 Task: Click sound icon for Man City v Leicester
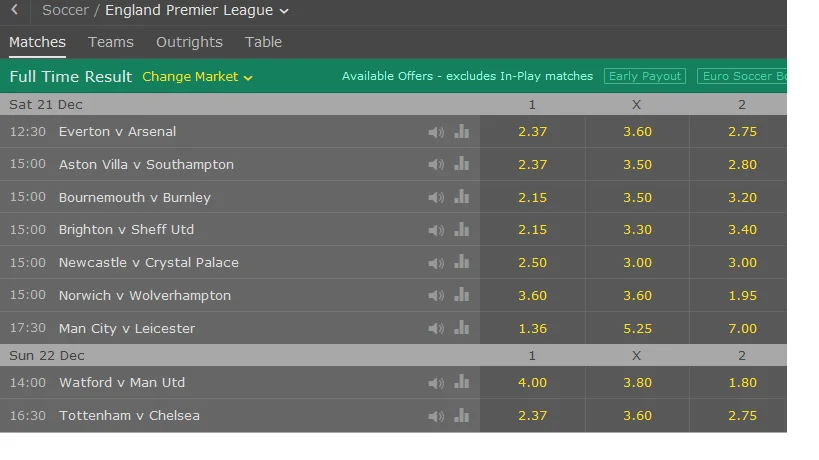click(436, 329)
